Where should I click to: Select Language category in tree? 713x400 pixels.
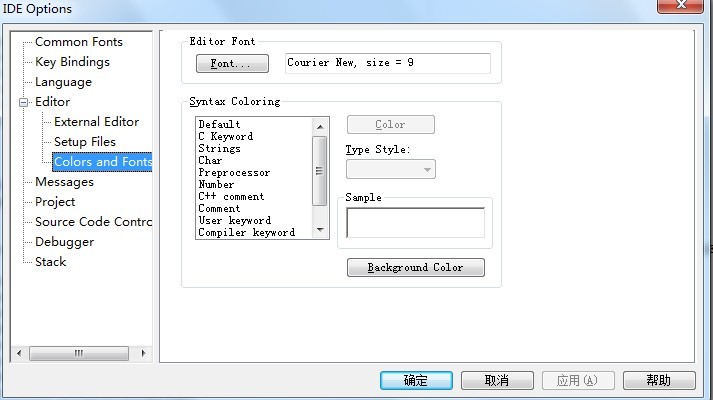tap(63, 82)
